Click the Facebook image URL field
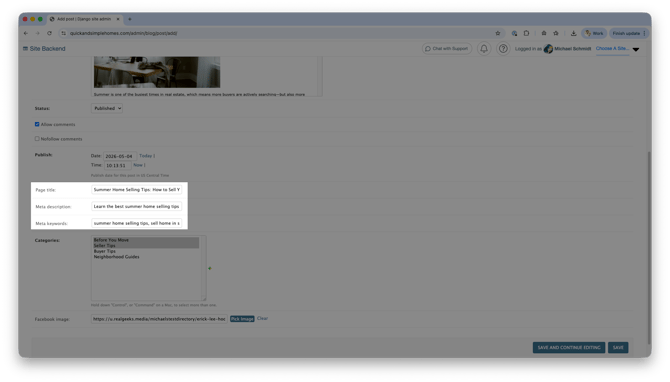 click(x=159, y=319)
